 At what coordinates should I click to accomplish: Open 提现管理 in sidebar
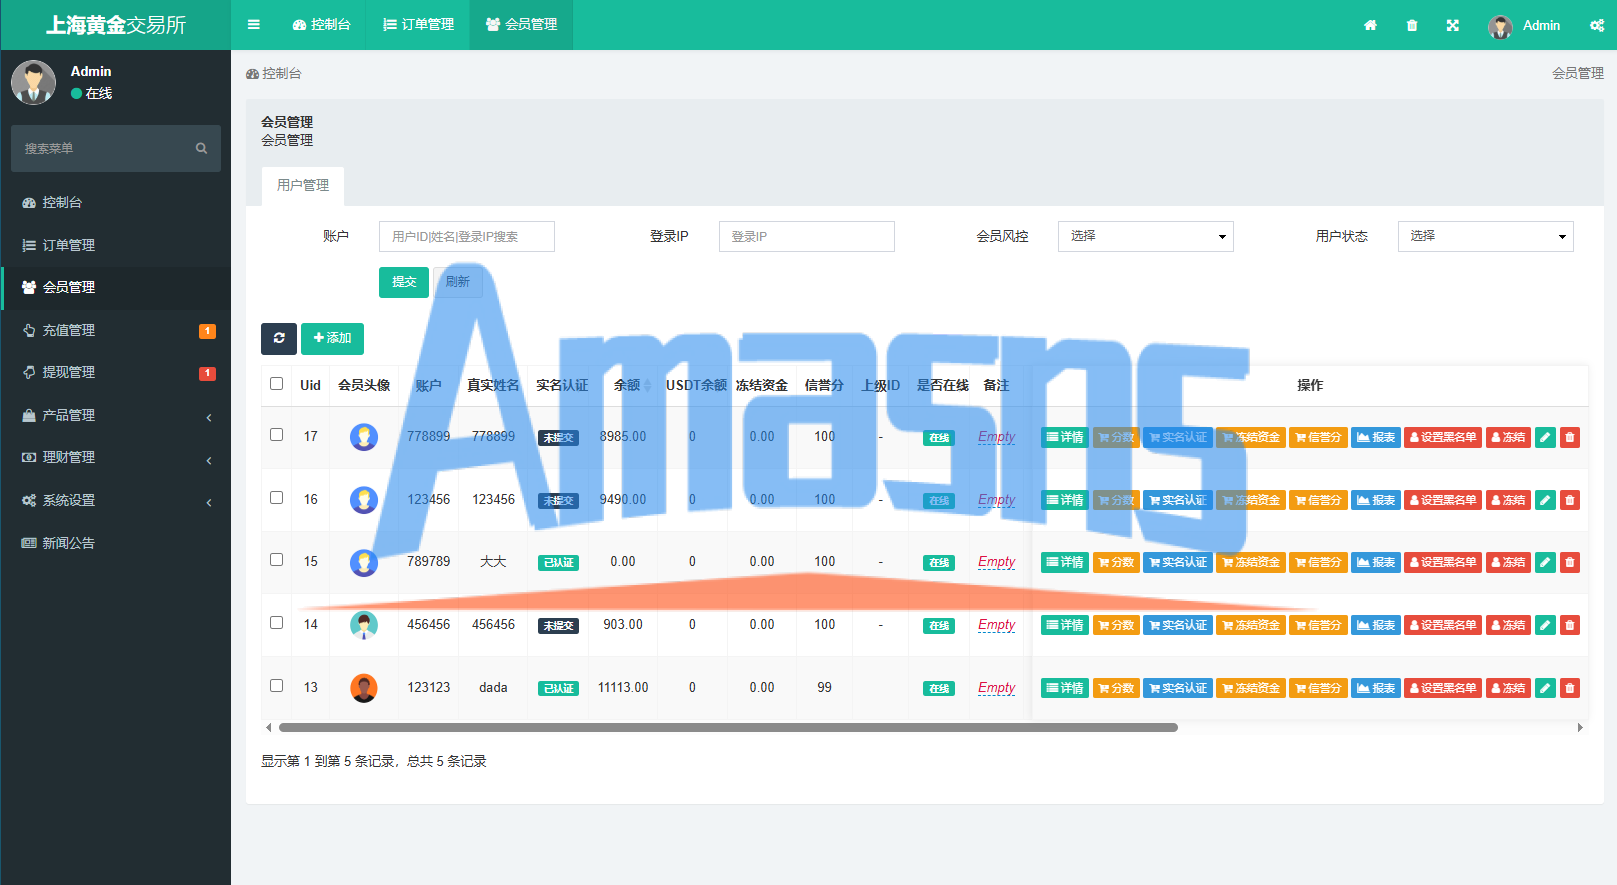click(116, 372)
